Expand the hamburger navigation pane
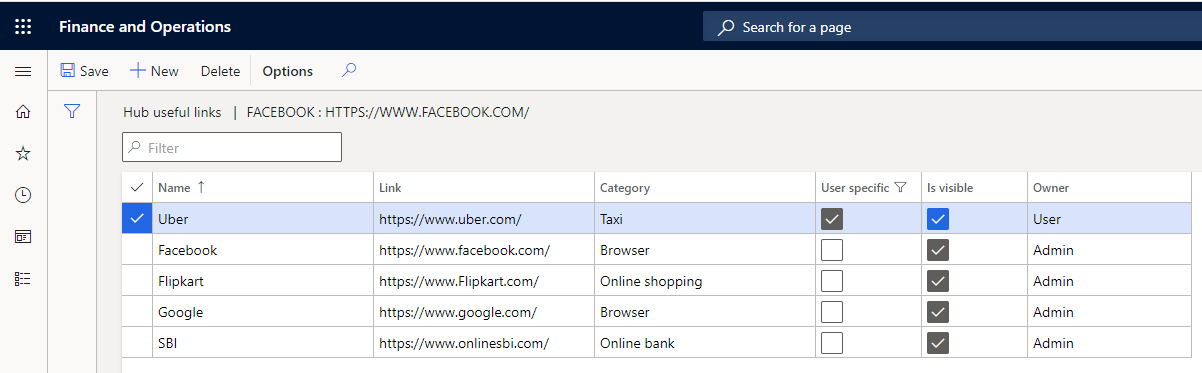 [x=23, y=71]
